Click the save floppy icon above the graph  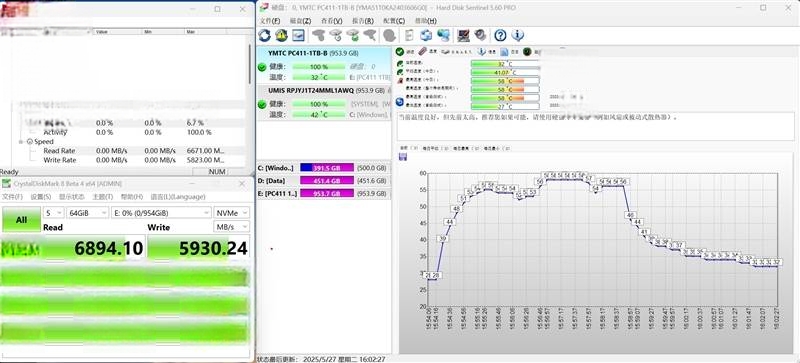[x=403, y=157]
